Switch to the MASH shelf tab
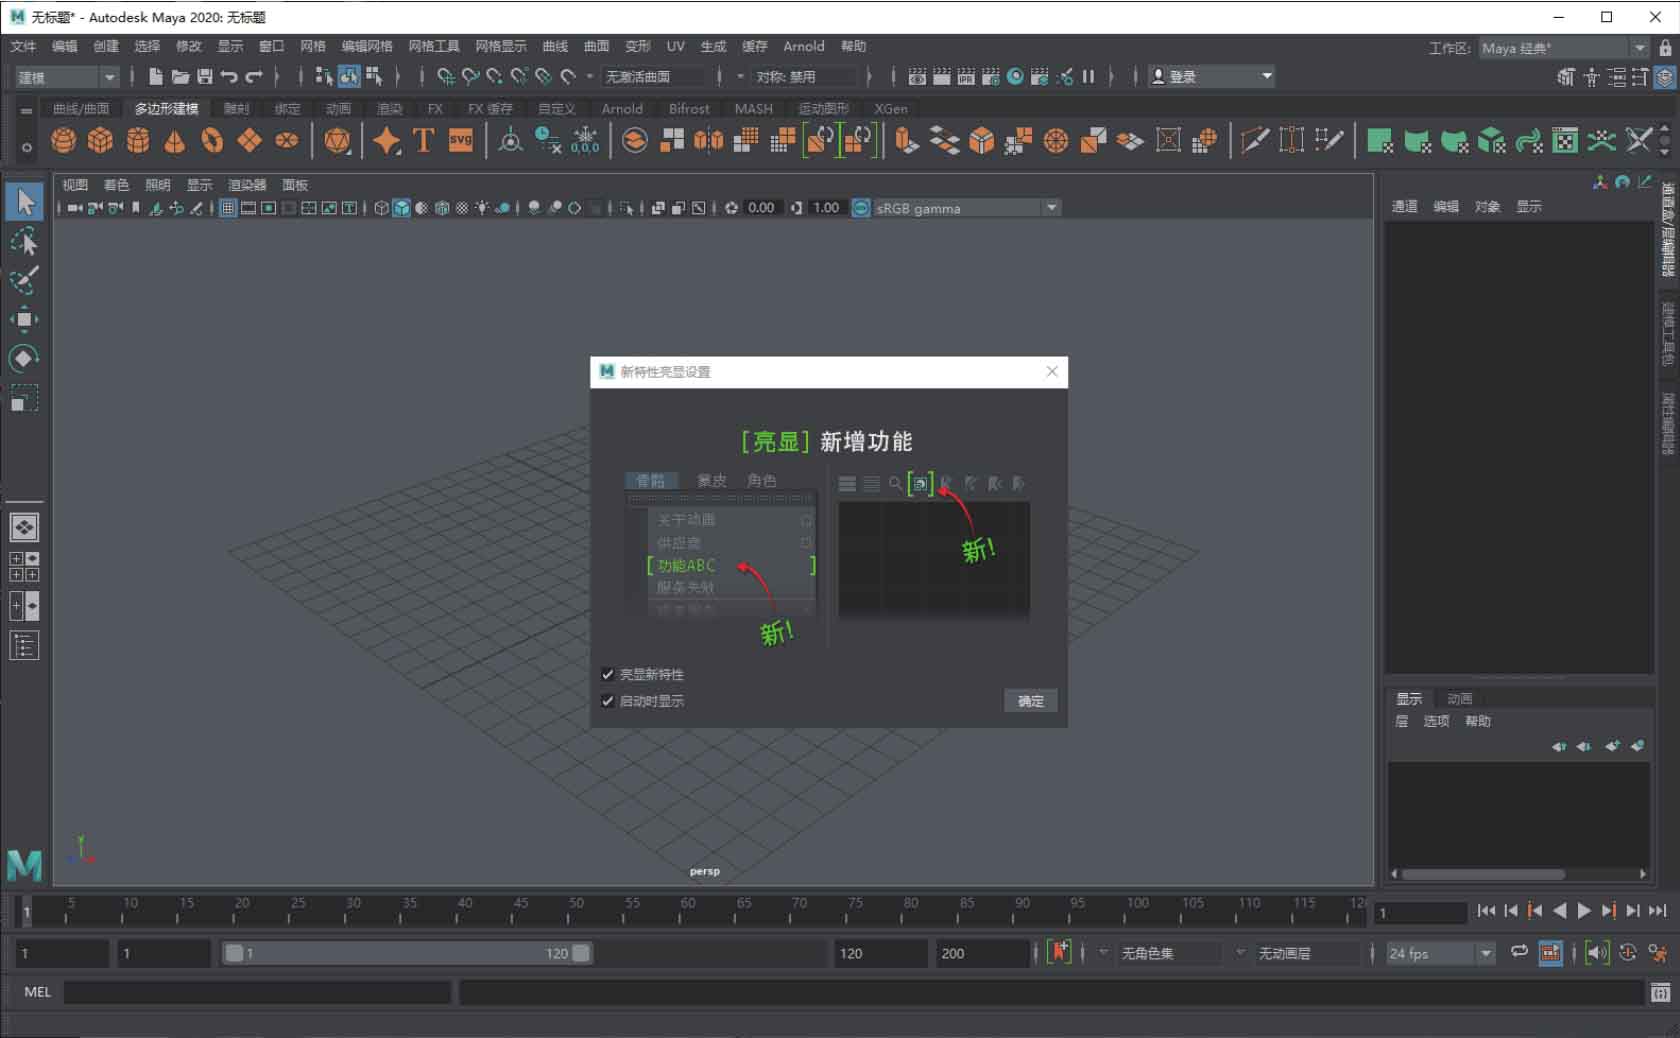The height and width of the screenshot is (1038, 1680). (x=754, y=108)
